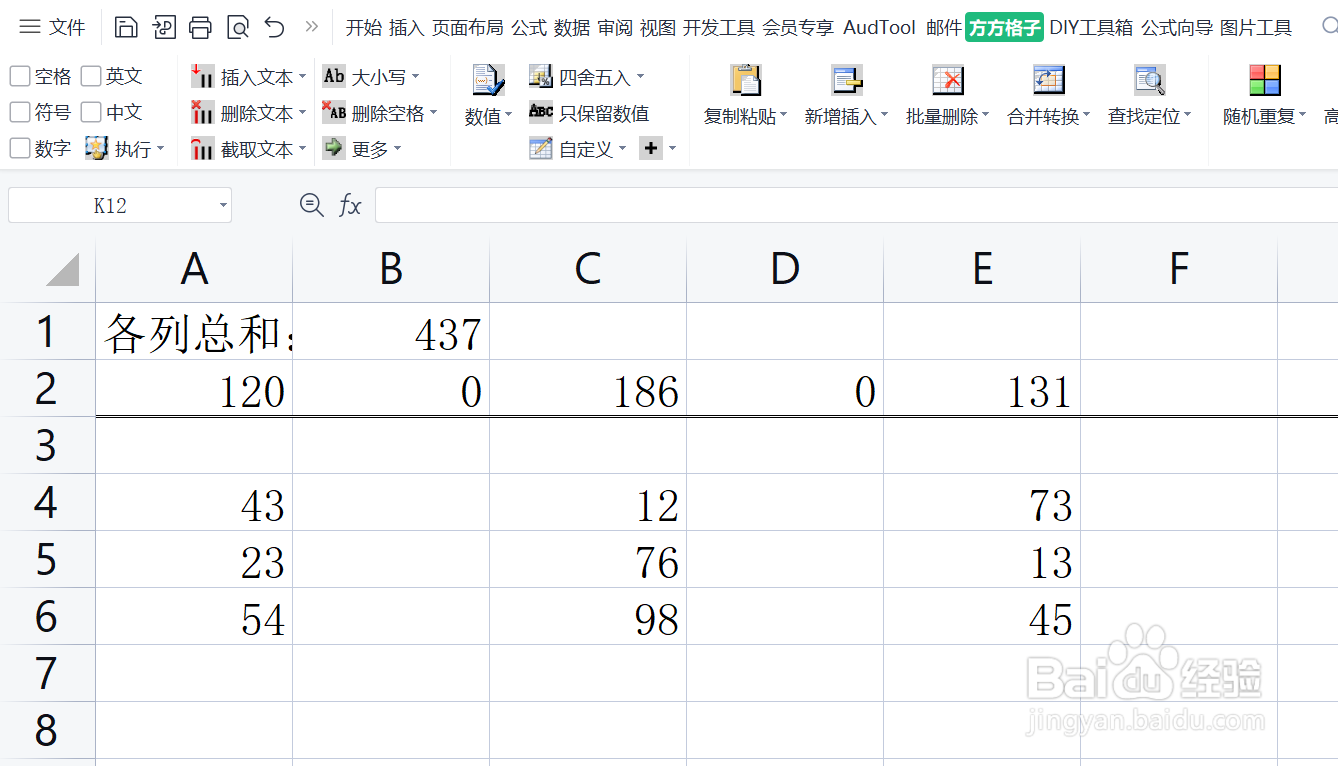This screenshot has height=766, width=1338.
Task: Click the search magnifier icon at top right
Action: click(1330, 27)
